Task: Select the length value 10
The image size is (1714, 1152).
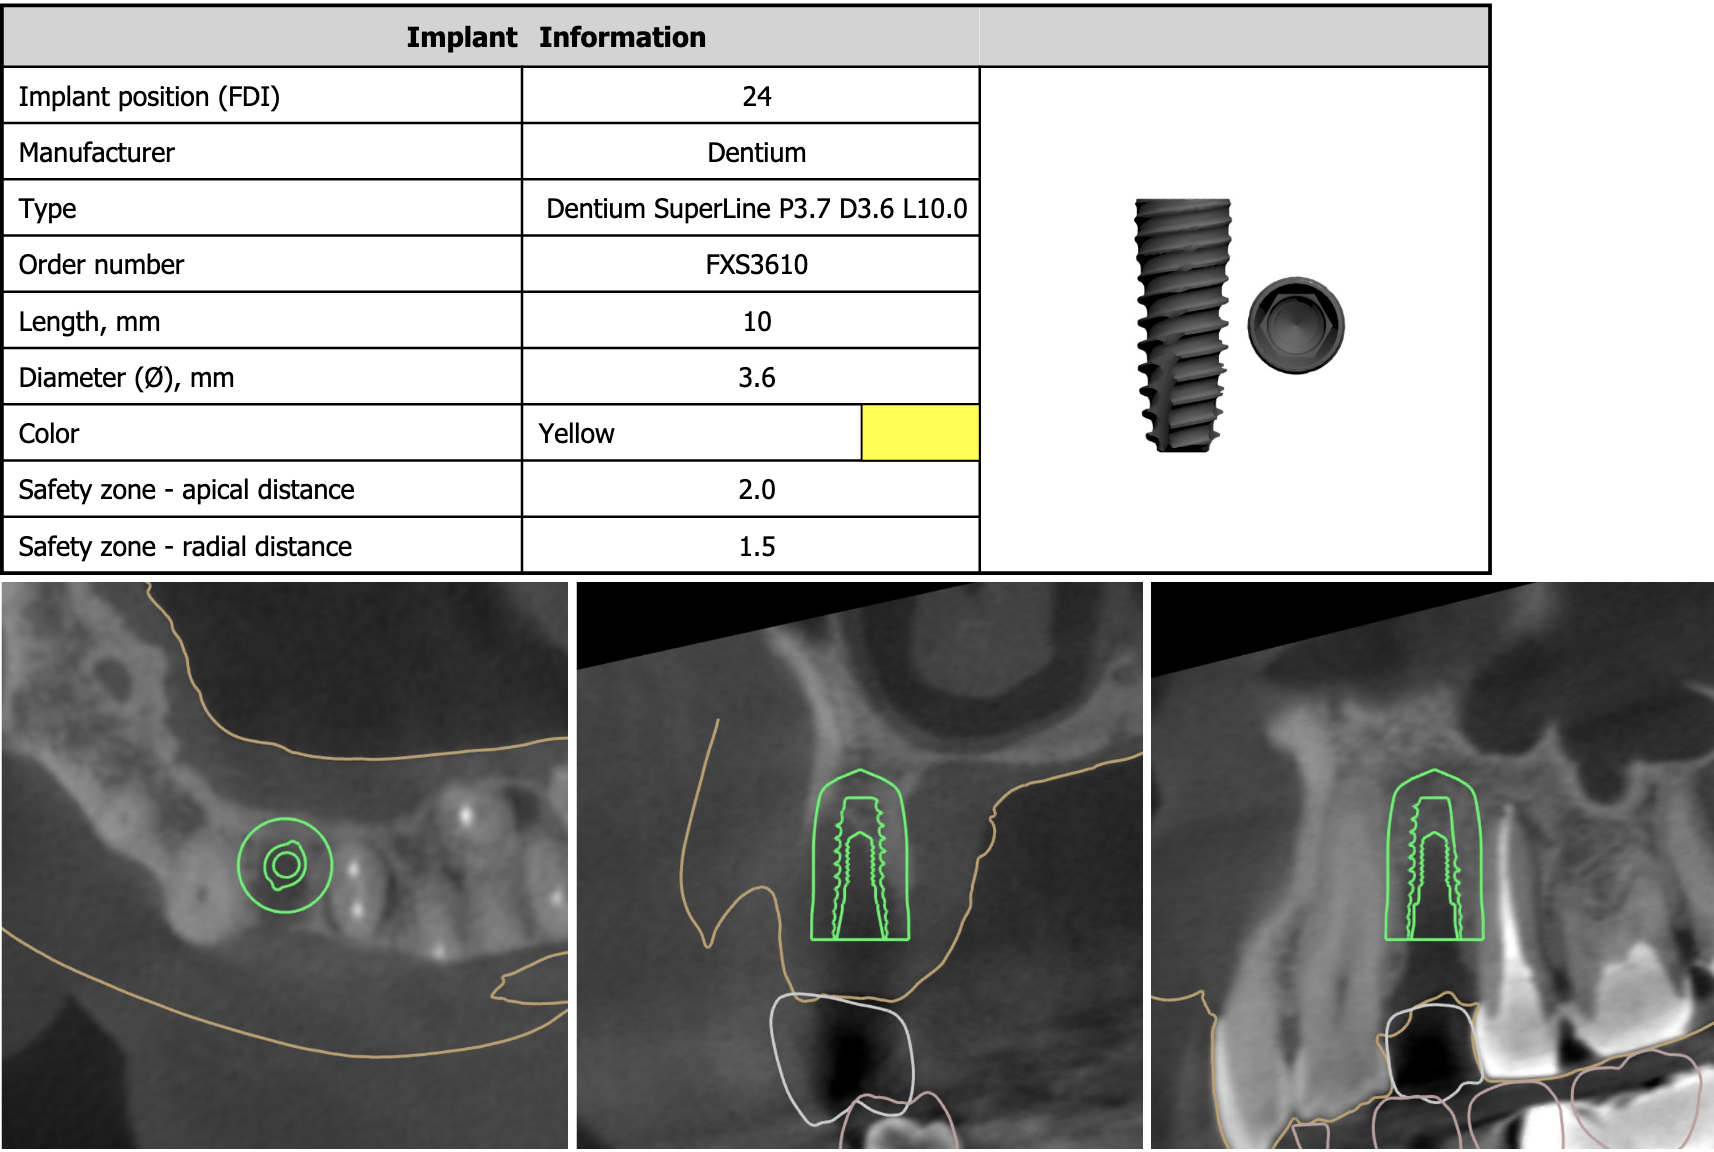Action: pos(756,322)
